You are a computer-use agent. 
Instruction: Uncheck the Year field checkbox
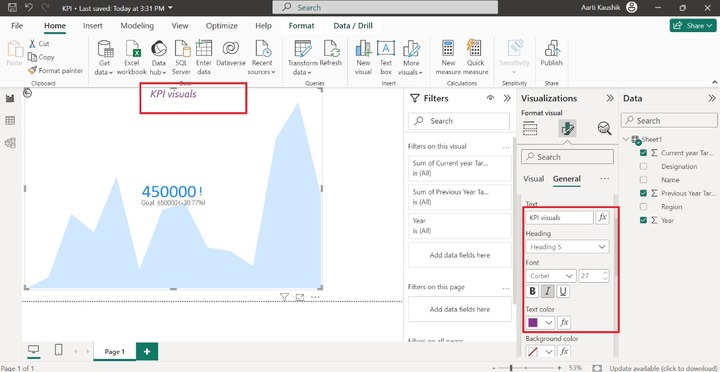pyautogui.click(x=643, y=220)
